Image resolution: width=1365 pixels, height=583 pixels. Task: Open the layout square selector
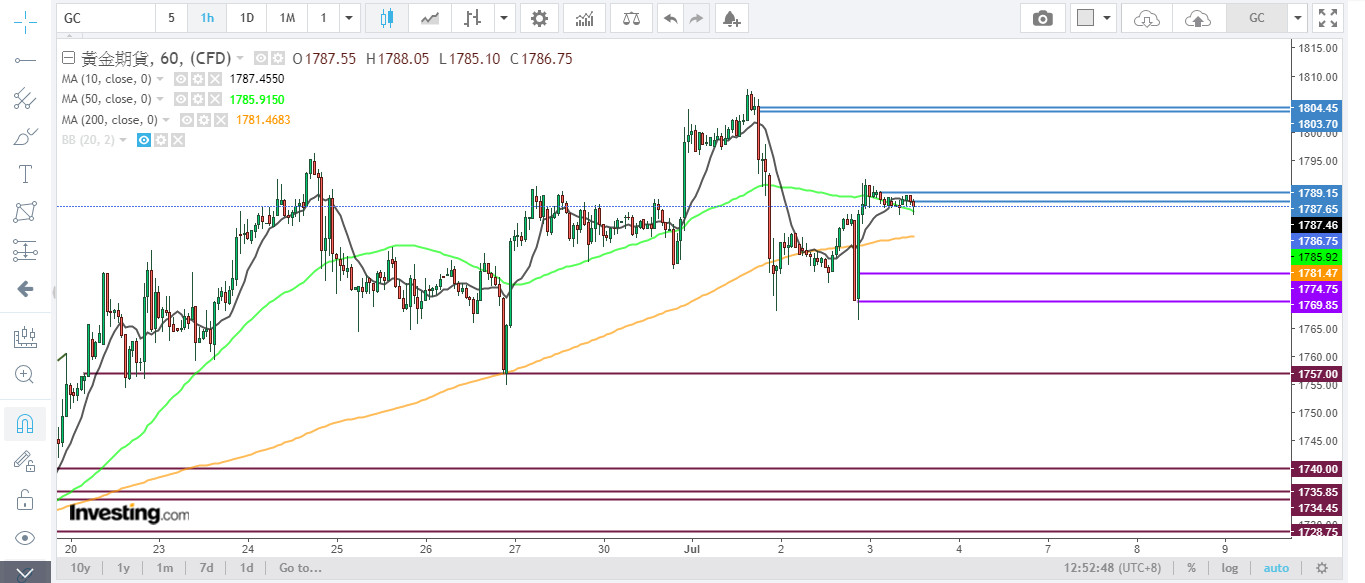pos(1085,18)
